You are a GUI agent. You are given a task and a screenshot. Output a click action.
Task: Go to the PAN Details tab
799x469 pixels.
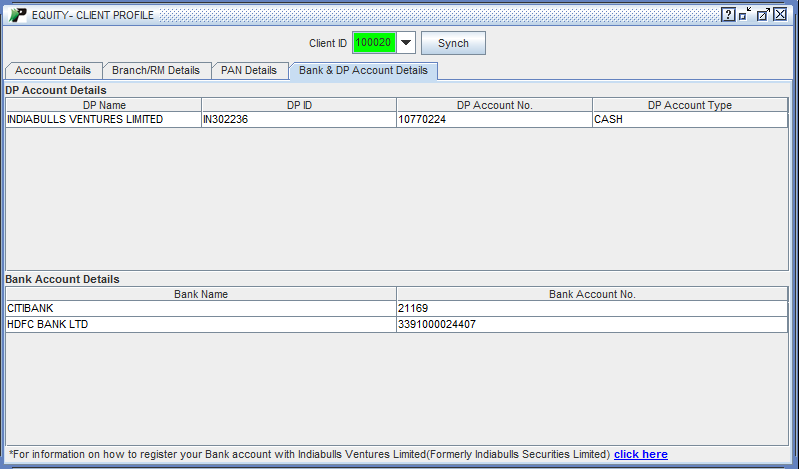(248, 71)
